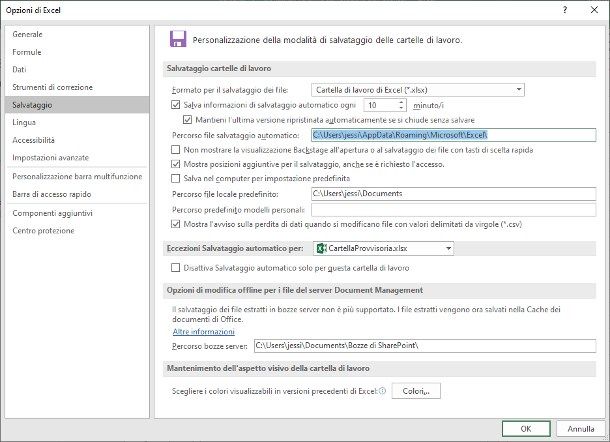The height and width of the screenshot is (442, 610).
Task: Open the Centro protezione category
Action: pos(77,231)
